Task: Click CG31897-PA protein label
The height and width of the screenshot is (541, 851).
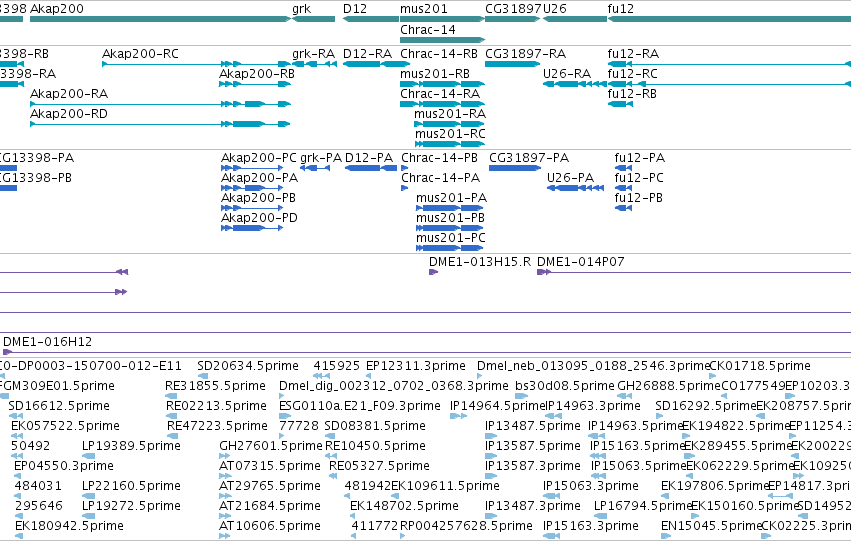Action: [529, 158]
